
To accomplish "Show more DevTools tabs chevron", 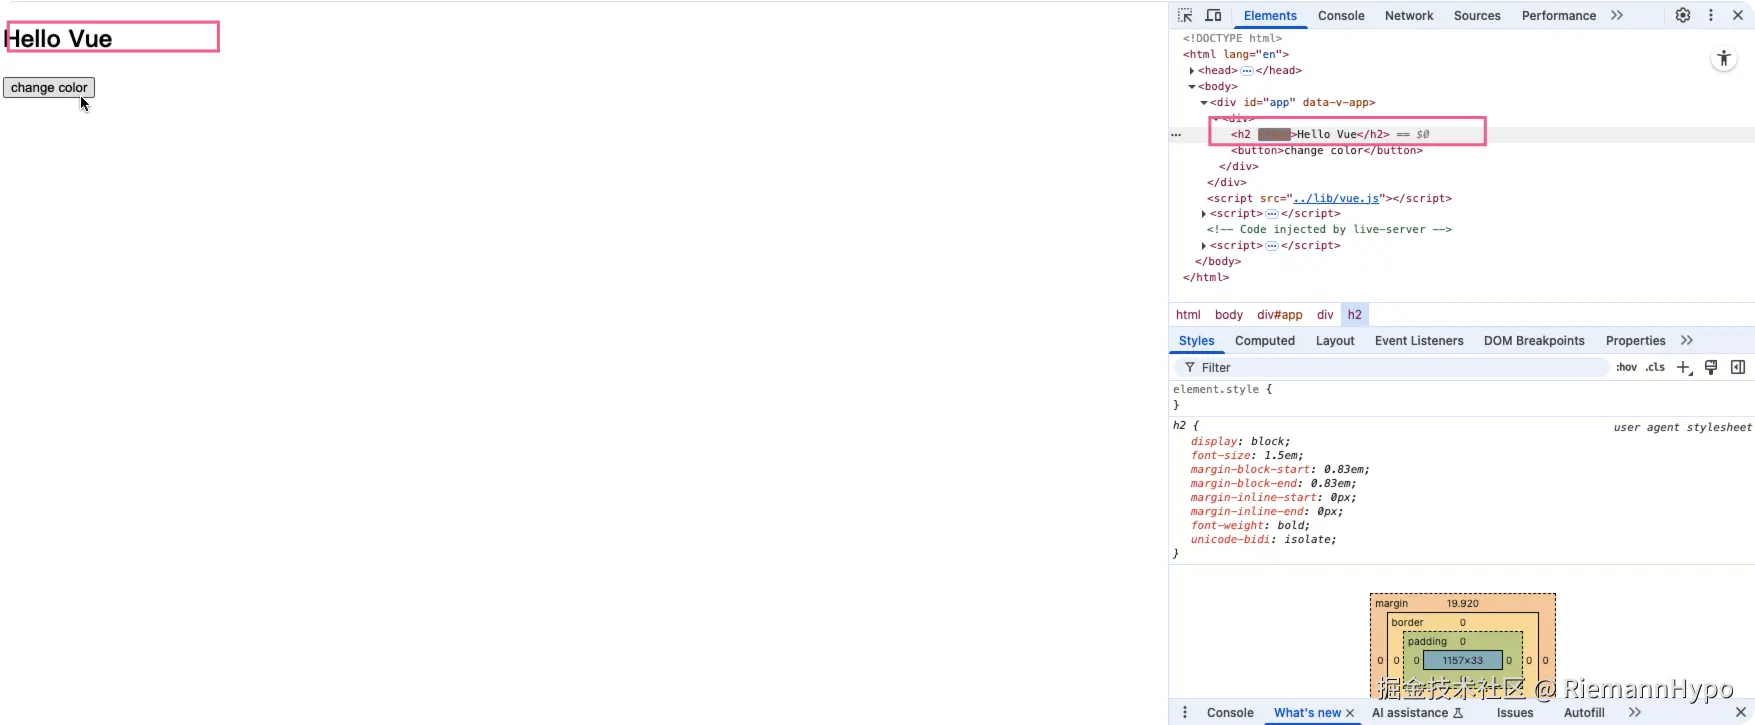I will click(x=1617, y=15).
